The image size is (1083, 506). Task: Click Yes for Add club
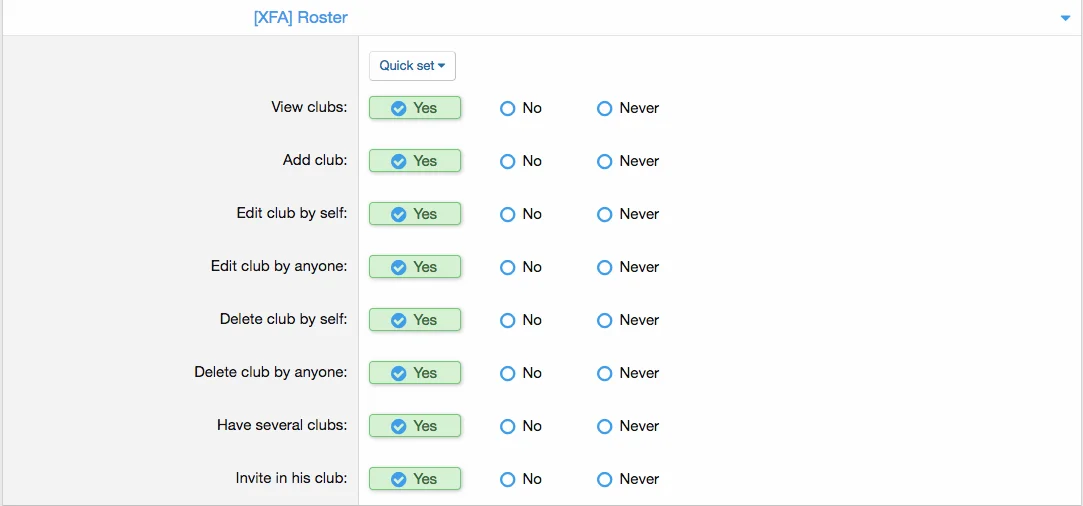[x=414, y=161]
